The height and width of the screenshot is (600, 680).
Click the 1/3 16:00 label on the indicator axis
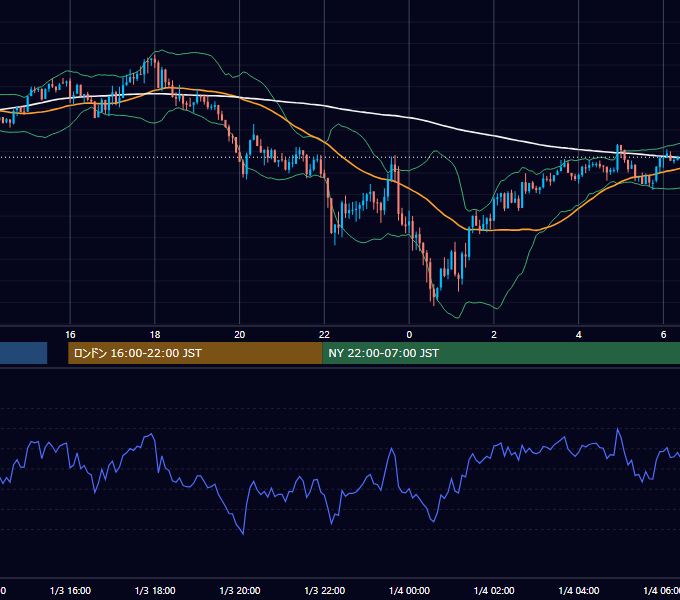[70, 591]
